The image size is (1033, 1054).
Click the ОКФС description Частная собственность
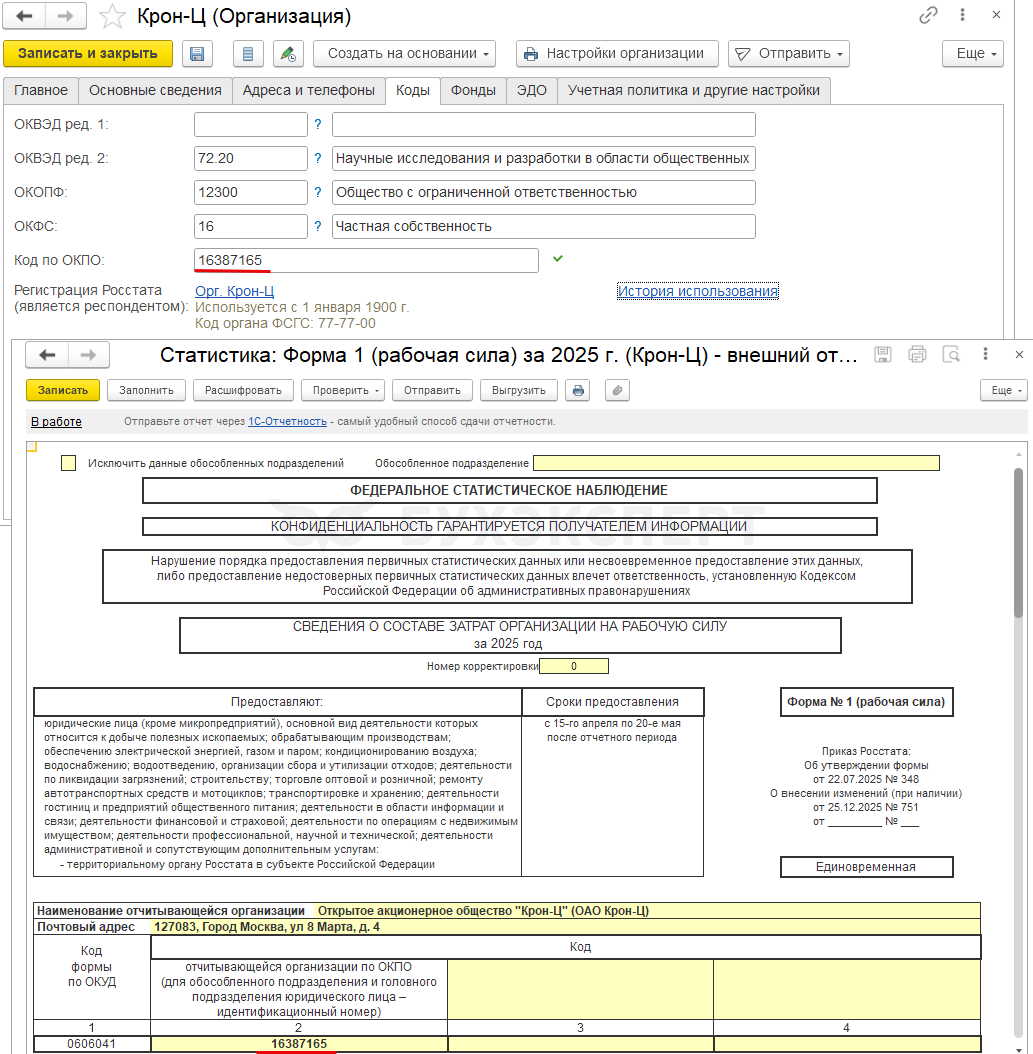pos(544,227)
